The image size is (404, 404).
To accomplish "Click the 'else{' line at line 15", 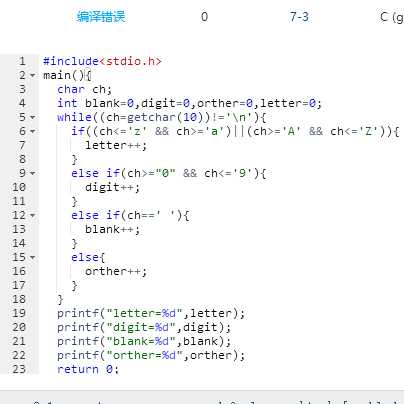I will tap(88, 257).
